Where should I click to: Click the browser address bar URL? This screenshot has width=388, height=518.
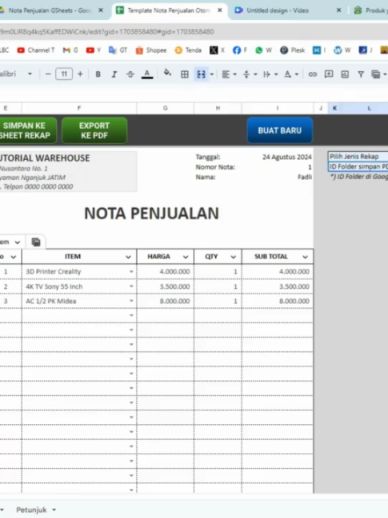(x=107, y=32)
